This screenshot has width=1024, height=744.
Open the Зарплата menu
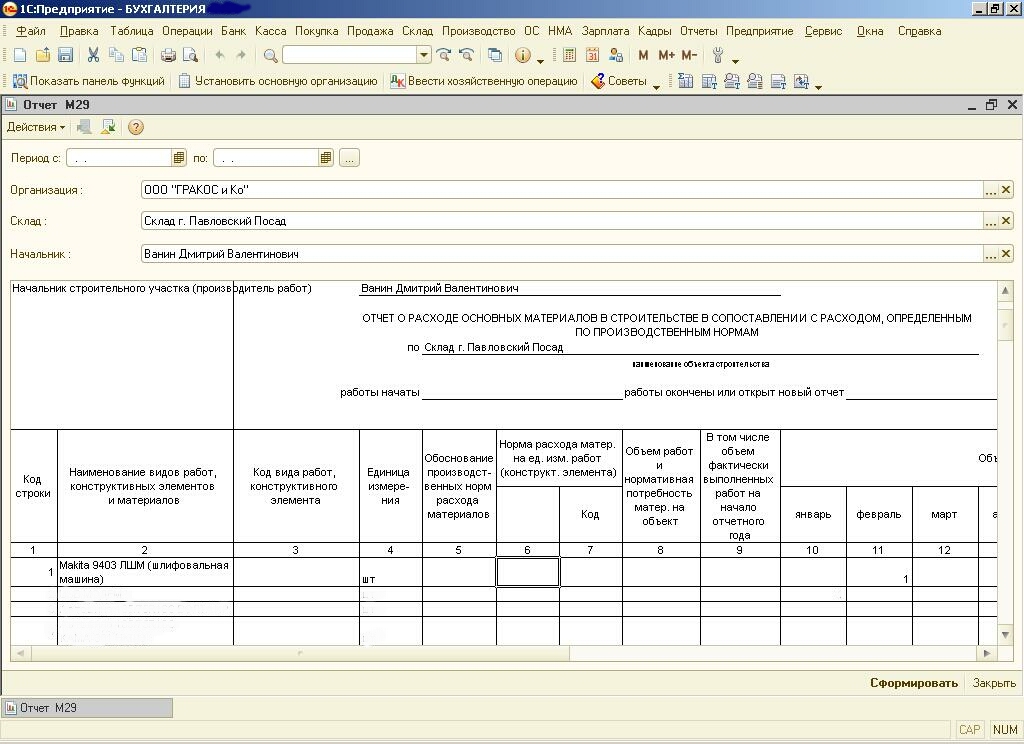(x=605, y=31)
